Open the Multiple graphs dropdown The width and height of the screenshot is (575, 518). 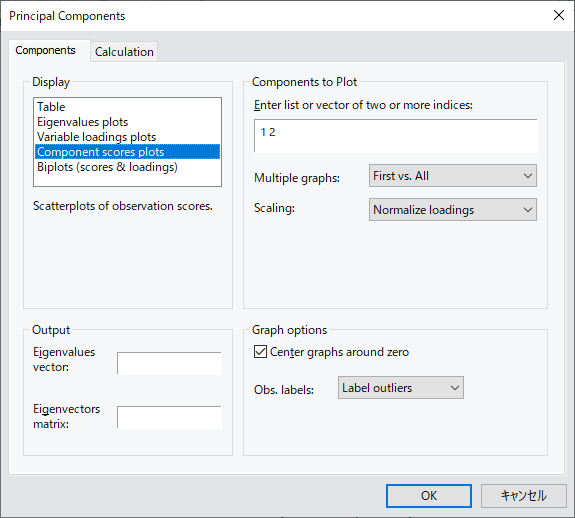pos(453,176)
